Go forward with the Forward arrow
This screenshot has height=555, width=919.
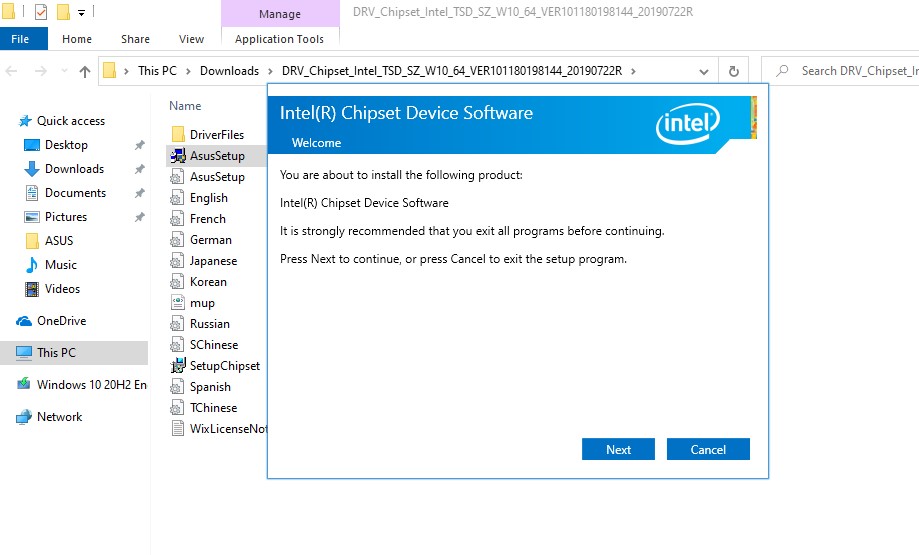click(x=40, y=71)
